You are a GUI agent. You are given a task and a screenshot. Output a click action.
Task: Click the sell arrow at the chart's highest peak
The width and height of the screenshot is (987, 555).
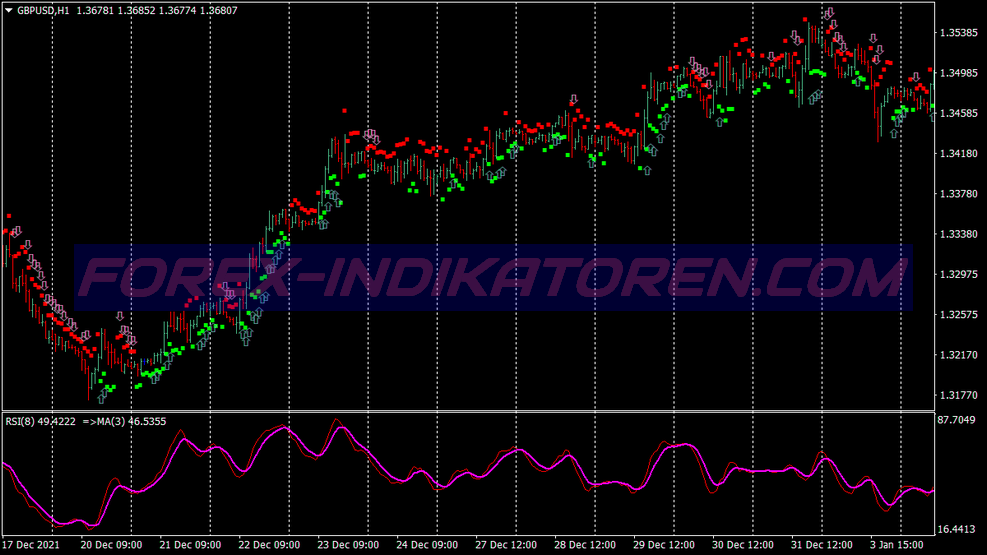pos(830,13)
